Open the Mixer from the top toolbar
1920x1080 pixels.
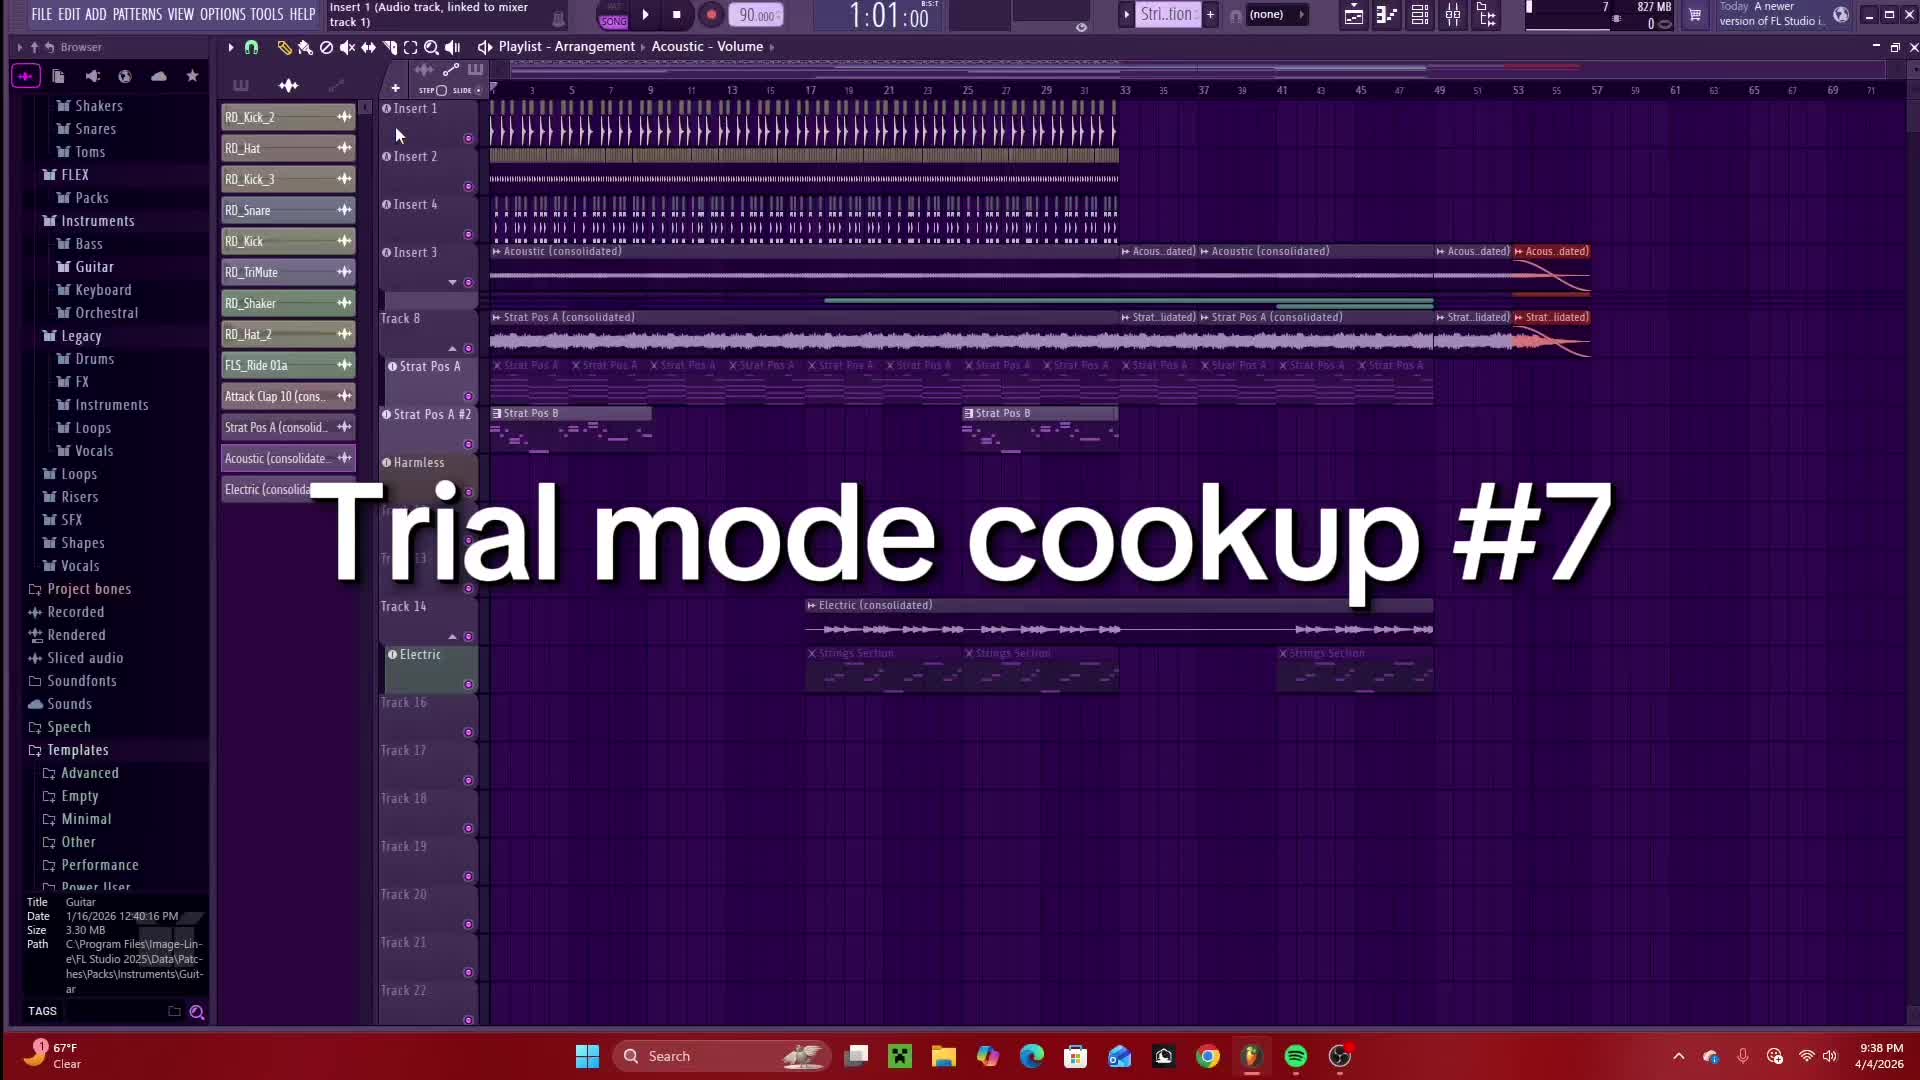click(x=1453, y=15)
